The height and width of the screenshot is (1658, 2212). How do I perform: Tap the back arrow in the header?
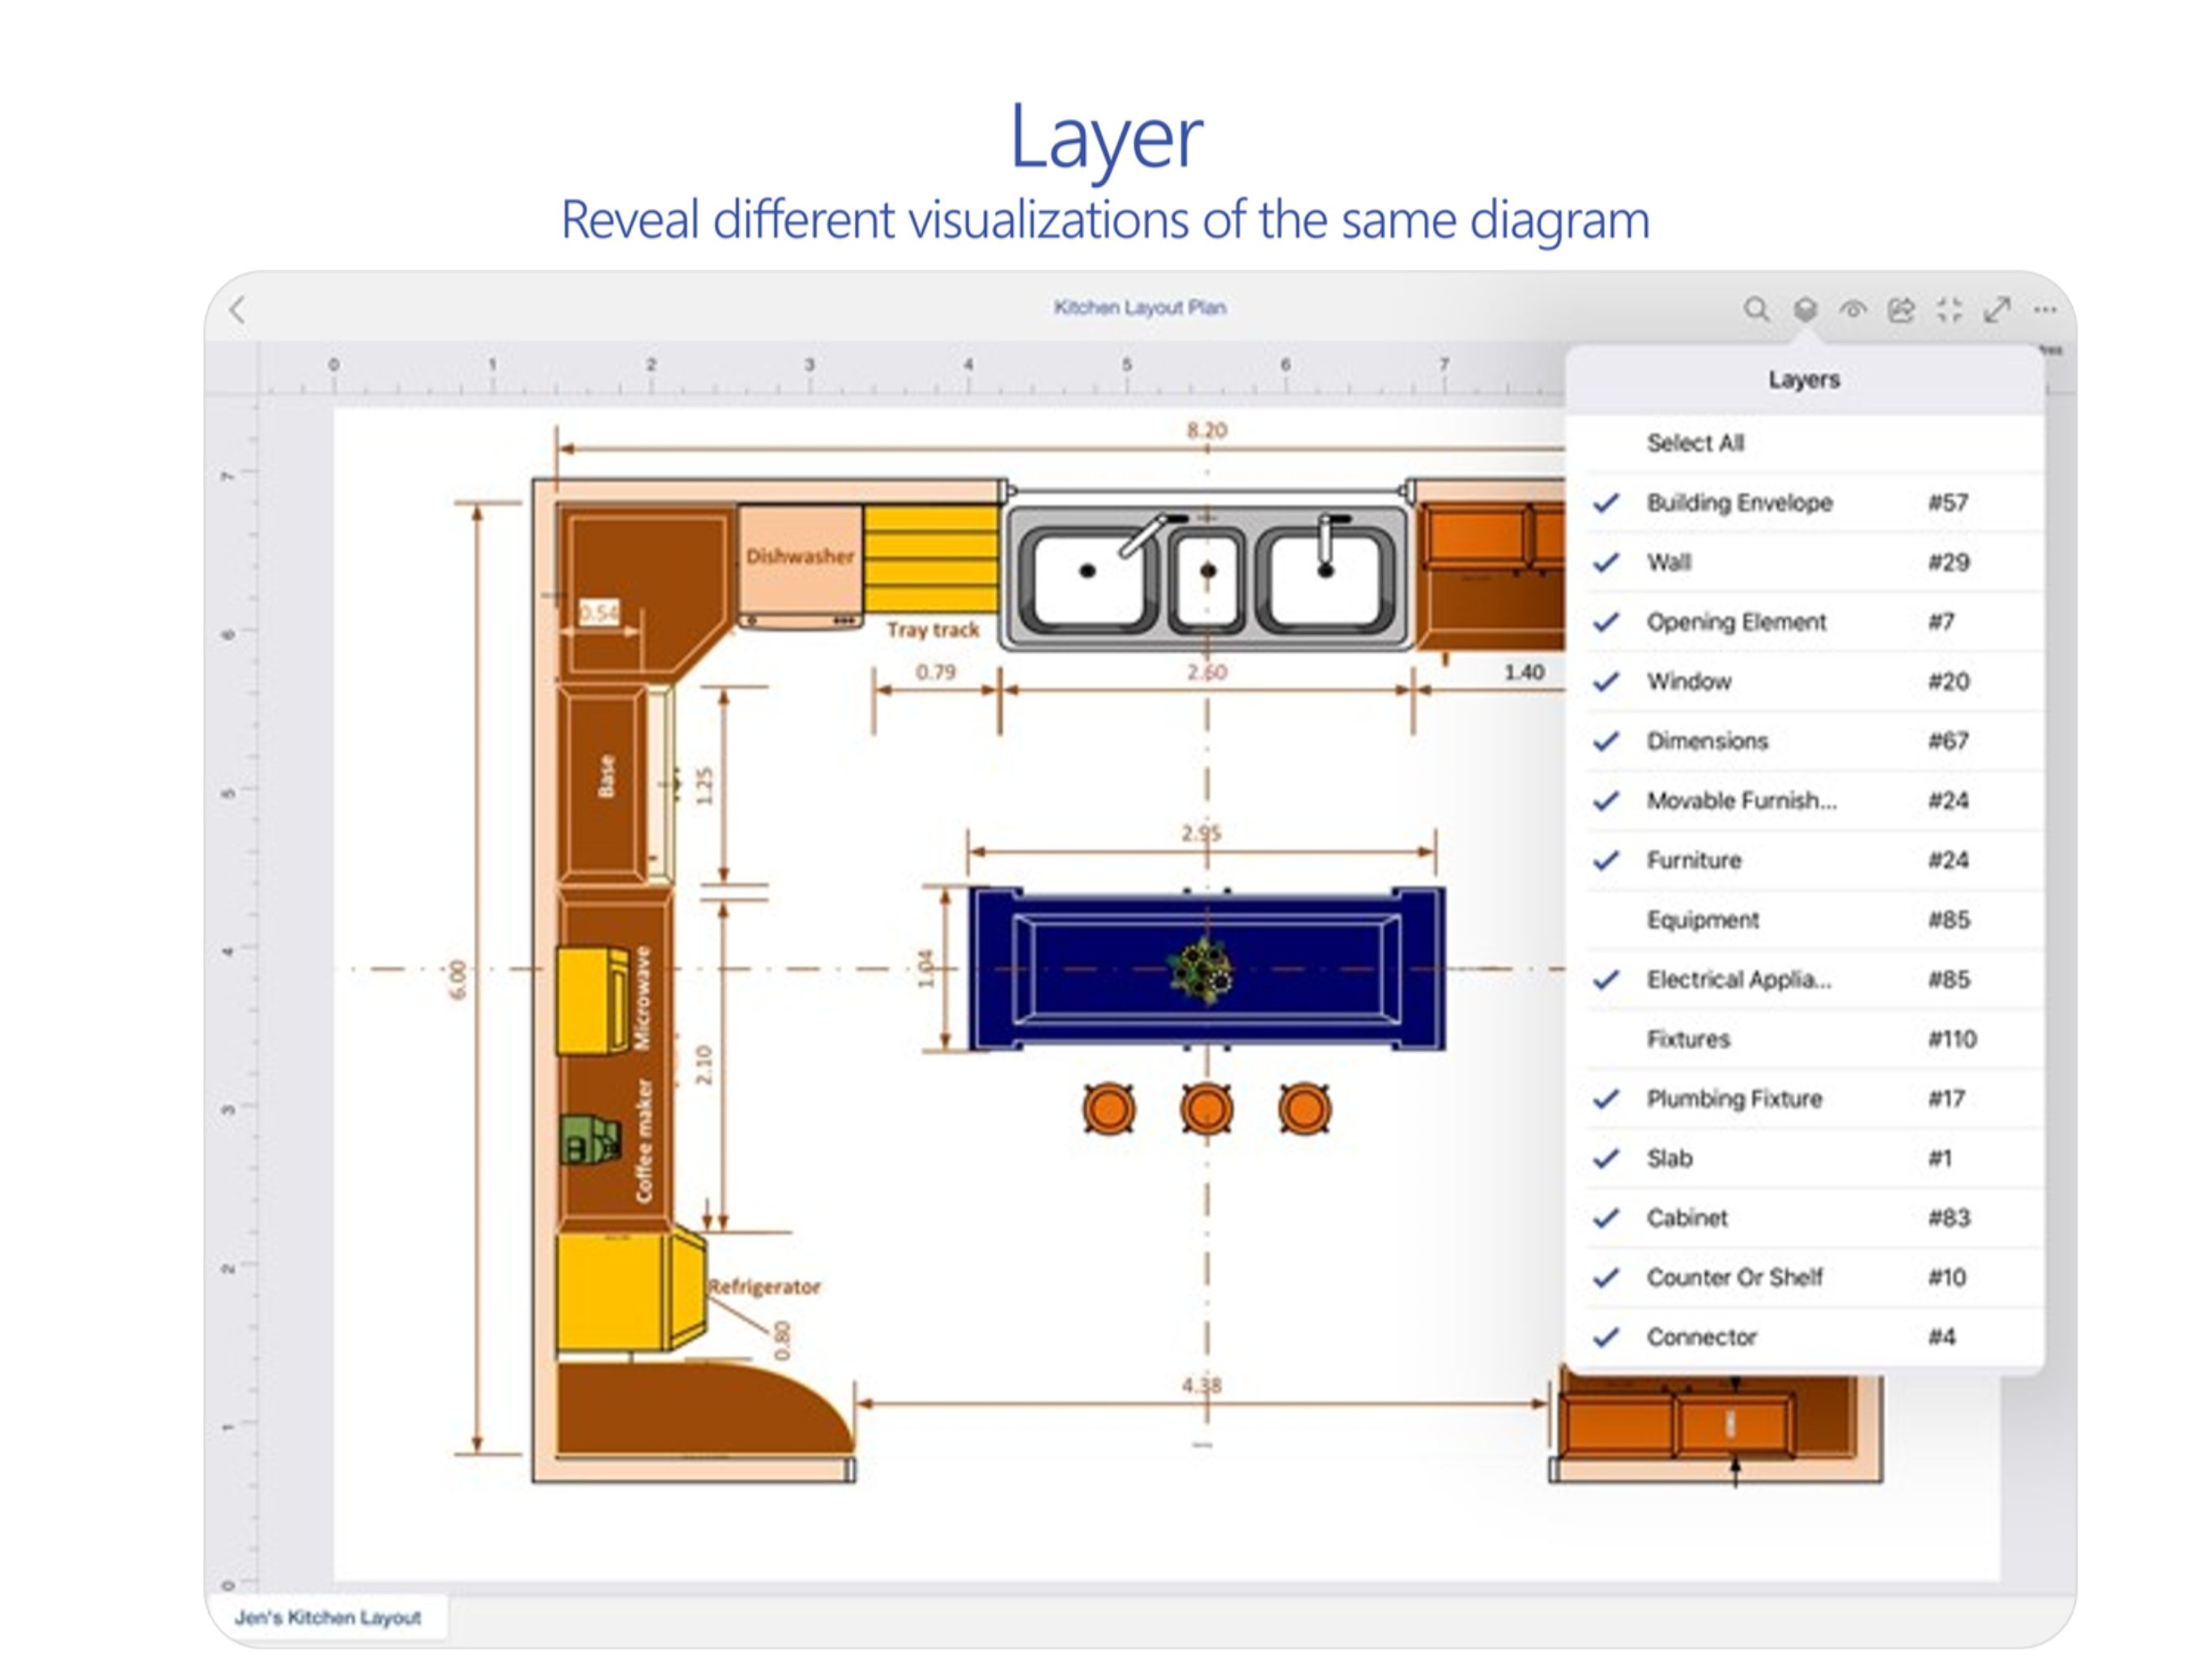(x=237, y=310)
